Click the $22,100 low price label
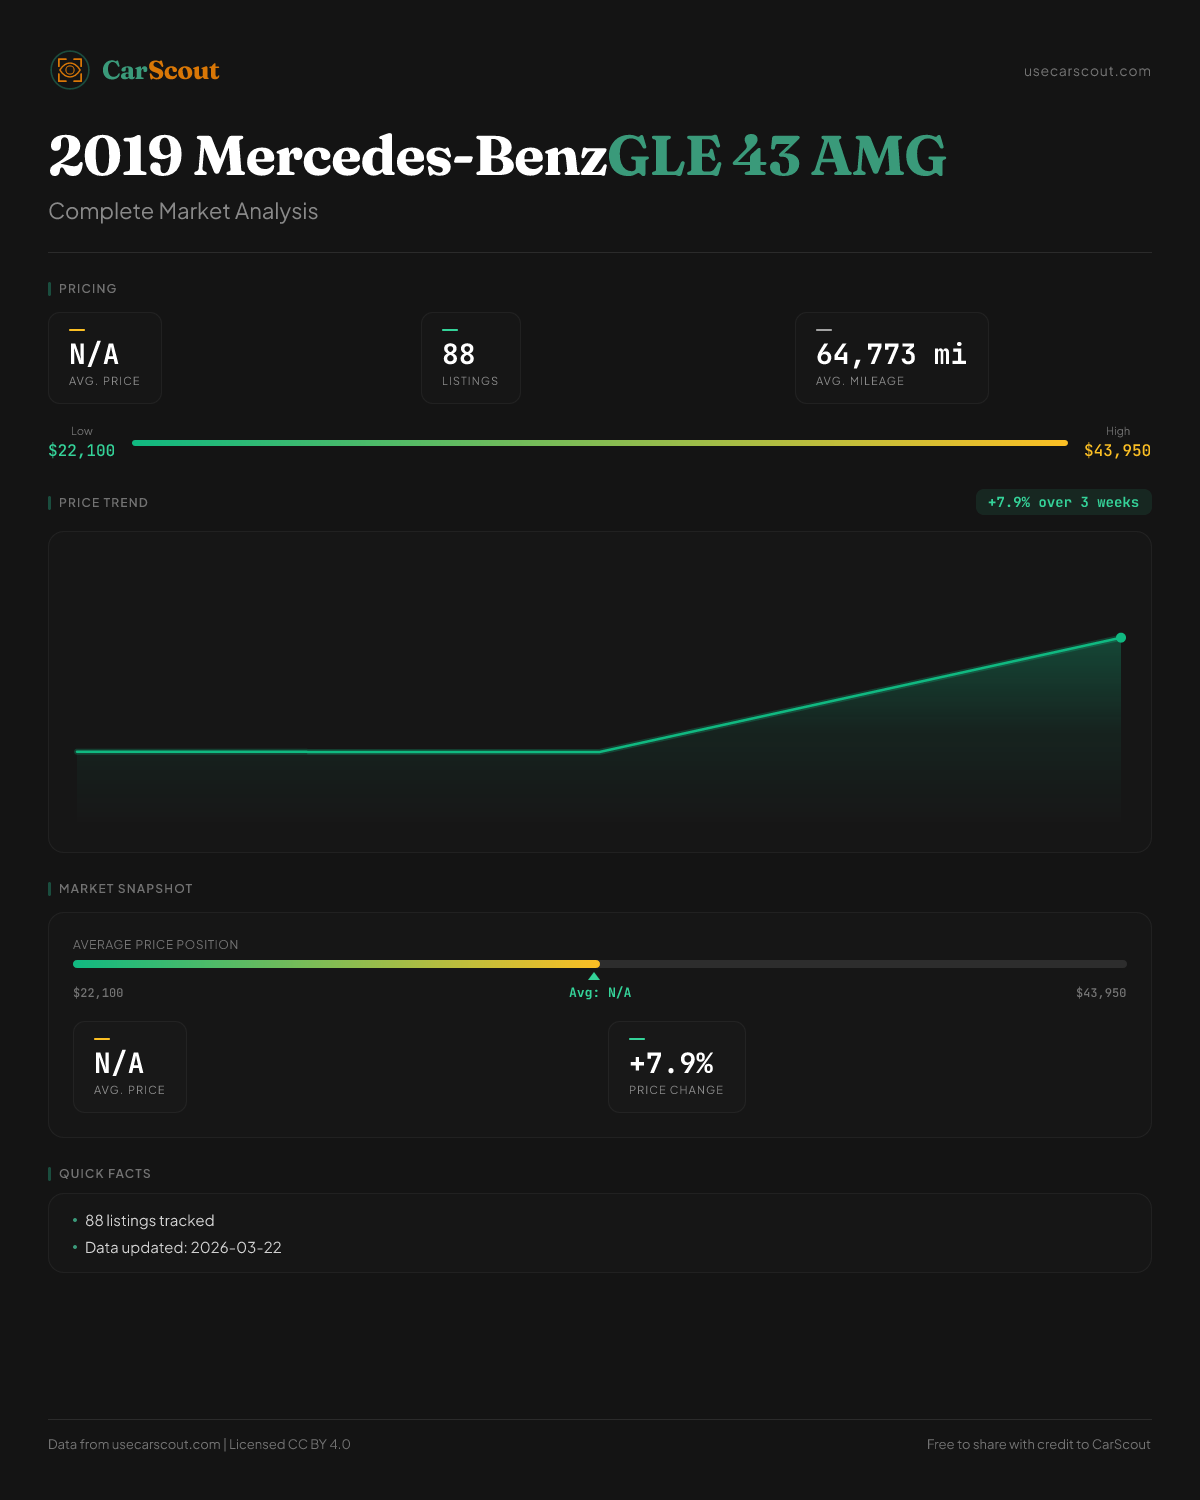Image resolution: width=1200 pixels, height=1500 pixels. click(x=81, y=450)
